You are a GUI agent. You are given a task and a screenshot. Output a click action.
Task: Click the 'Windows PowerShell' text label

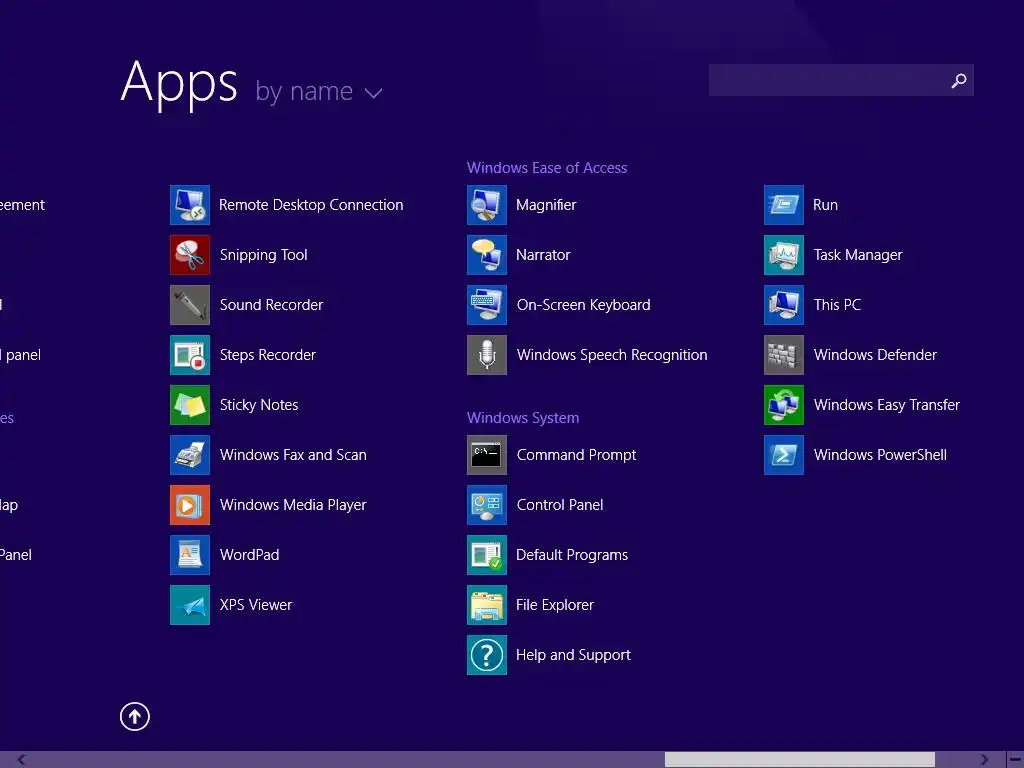[x=880, y=455]
